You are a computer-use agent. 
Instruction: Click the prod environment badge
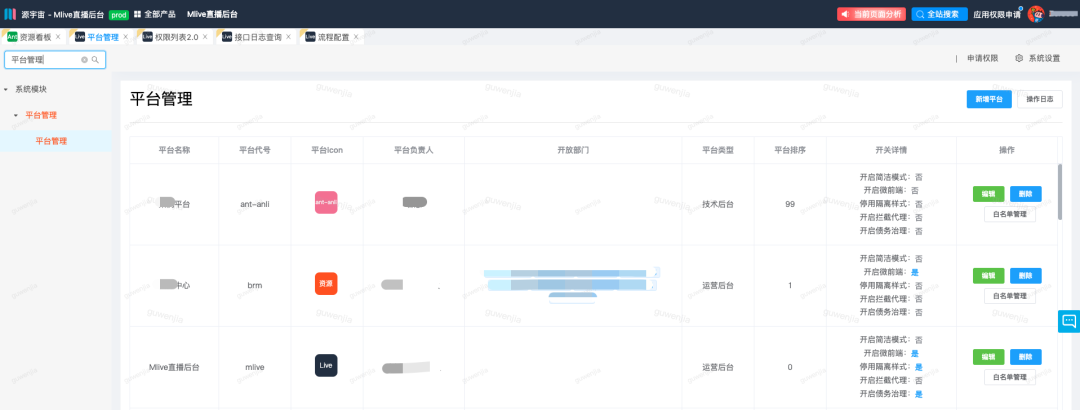pos(118,14)
